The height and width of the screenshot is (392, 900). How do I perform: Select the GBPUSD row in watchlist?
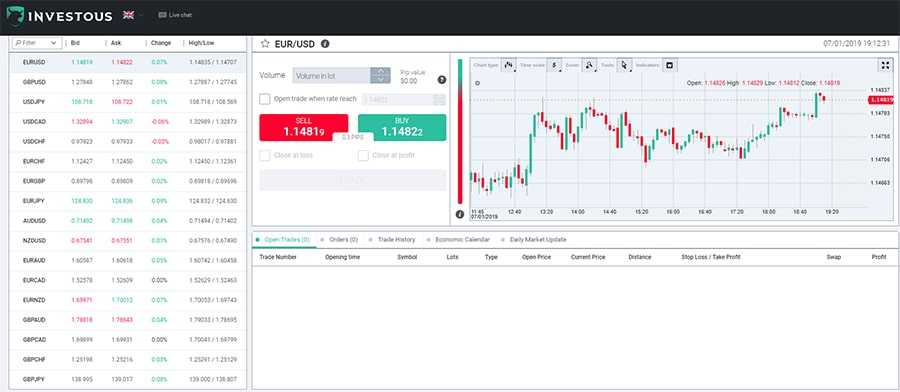[x=128, y=82]
